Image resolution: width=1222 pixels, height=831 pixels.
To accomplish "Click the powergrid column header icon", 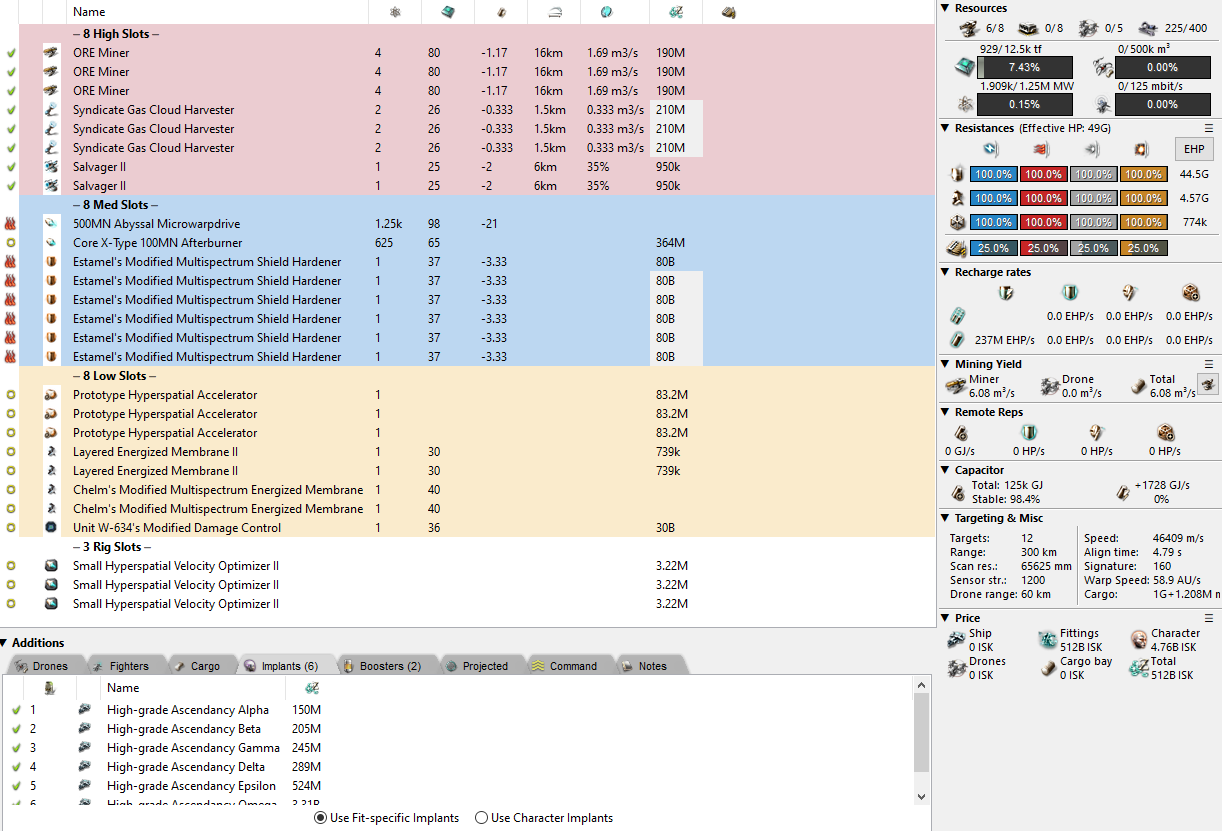I will click(x=394, y=12).
